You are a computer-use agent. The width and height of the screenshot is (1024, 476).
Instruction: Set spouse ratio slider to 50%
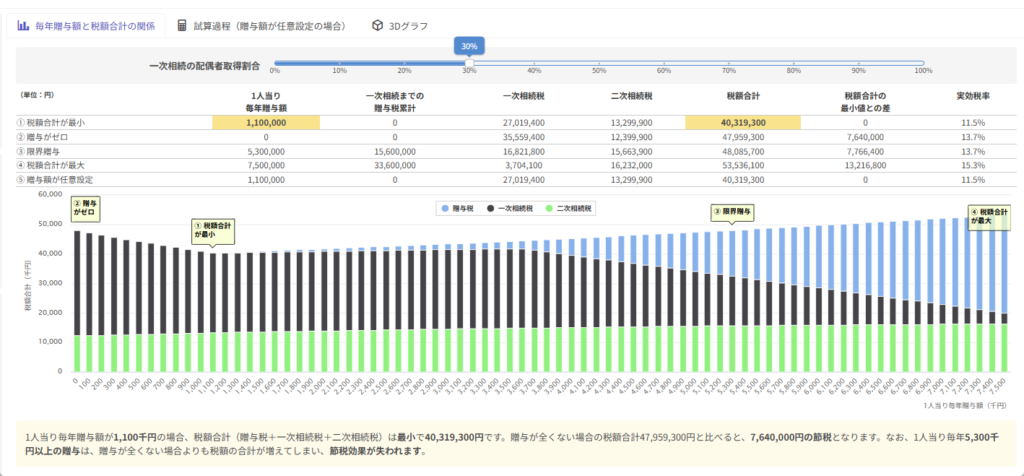tap(599, 64)
